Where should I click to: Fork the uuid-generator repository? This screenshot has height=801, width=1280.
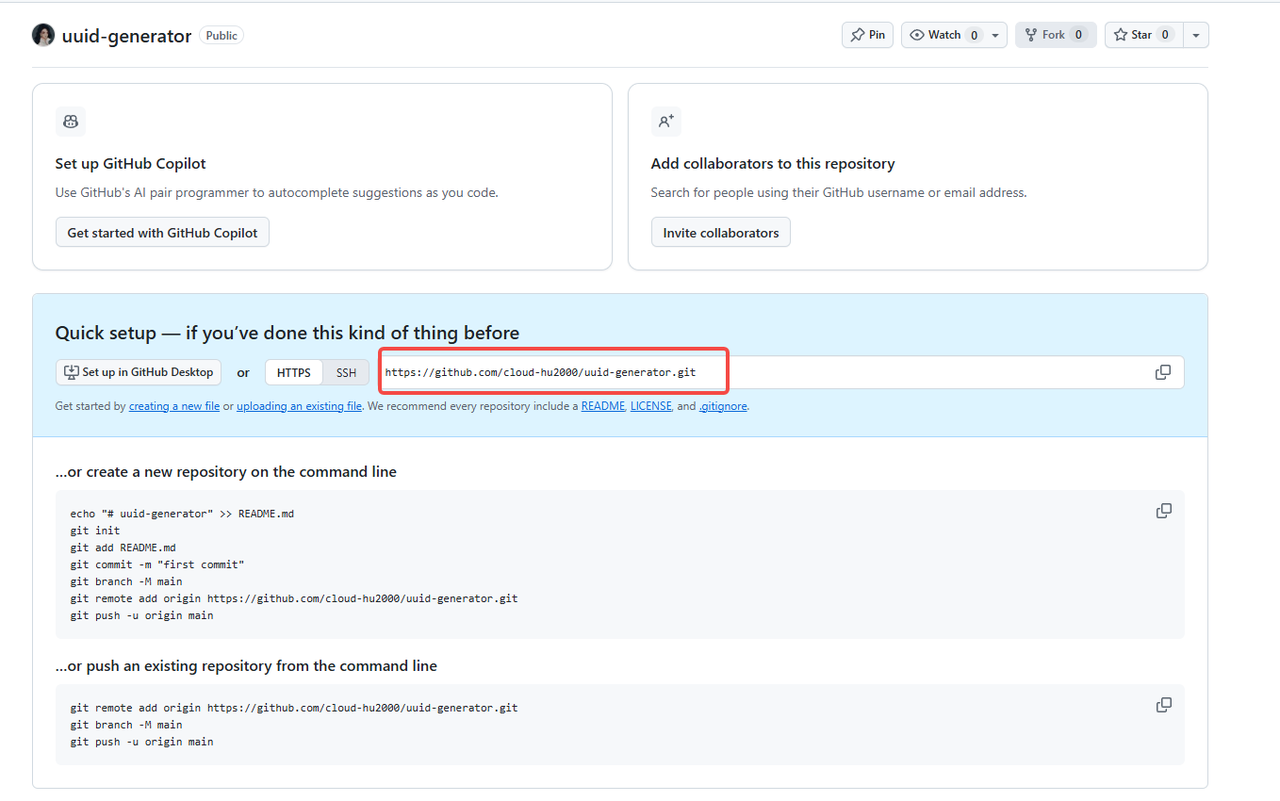(1056, 35)
